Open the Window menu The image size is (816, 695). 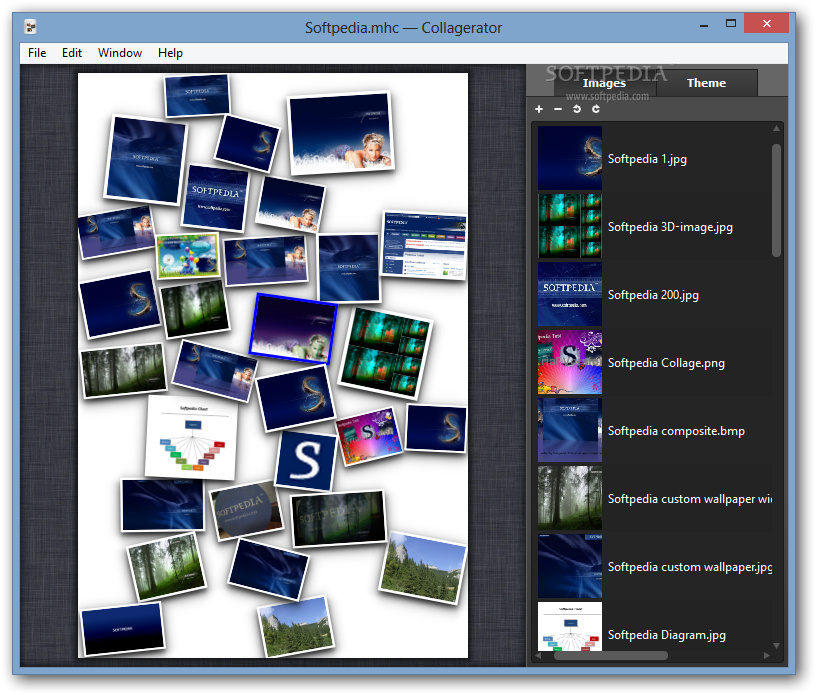point(120,53)
